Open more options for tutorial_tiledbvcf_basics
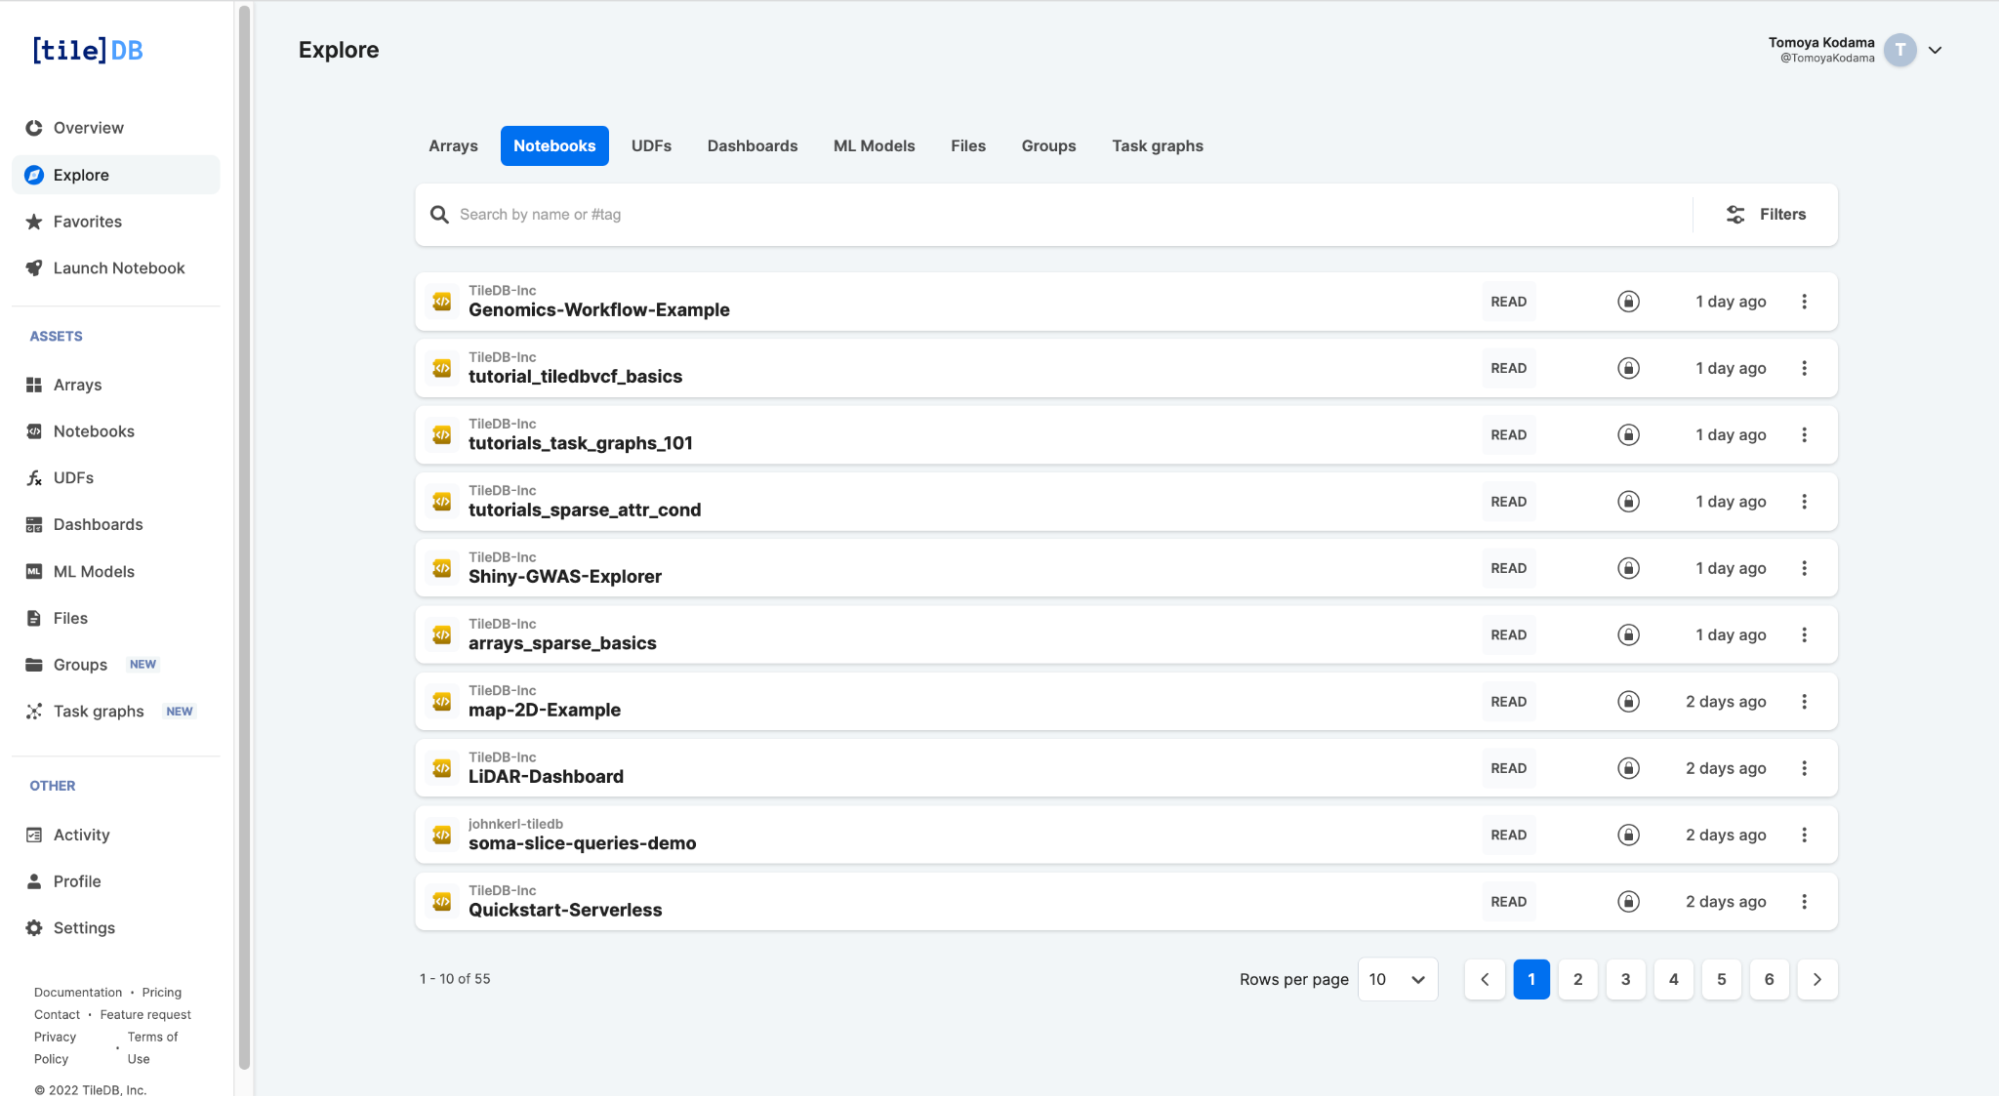 point(1804,368)
